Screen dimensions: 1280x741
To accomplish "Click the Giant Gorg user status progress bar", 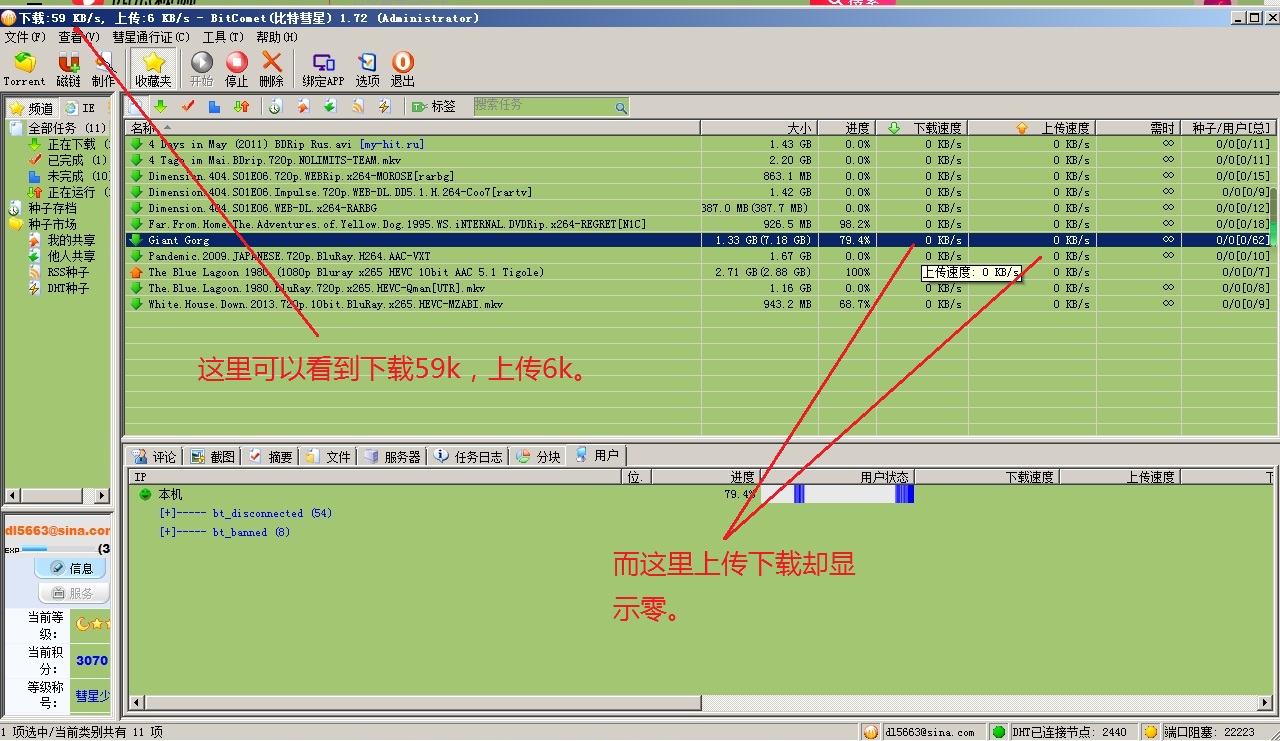I will pyautogui.click(x=837, y=494).
